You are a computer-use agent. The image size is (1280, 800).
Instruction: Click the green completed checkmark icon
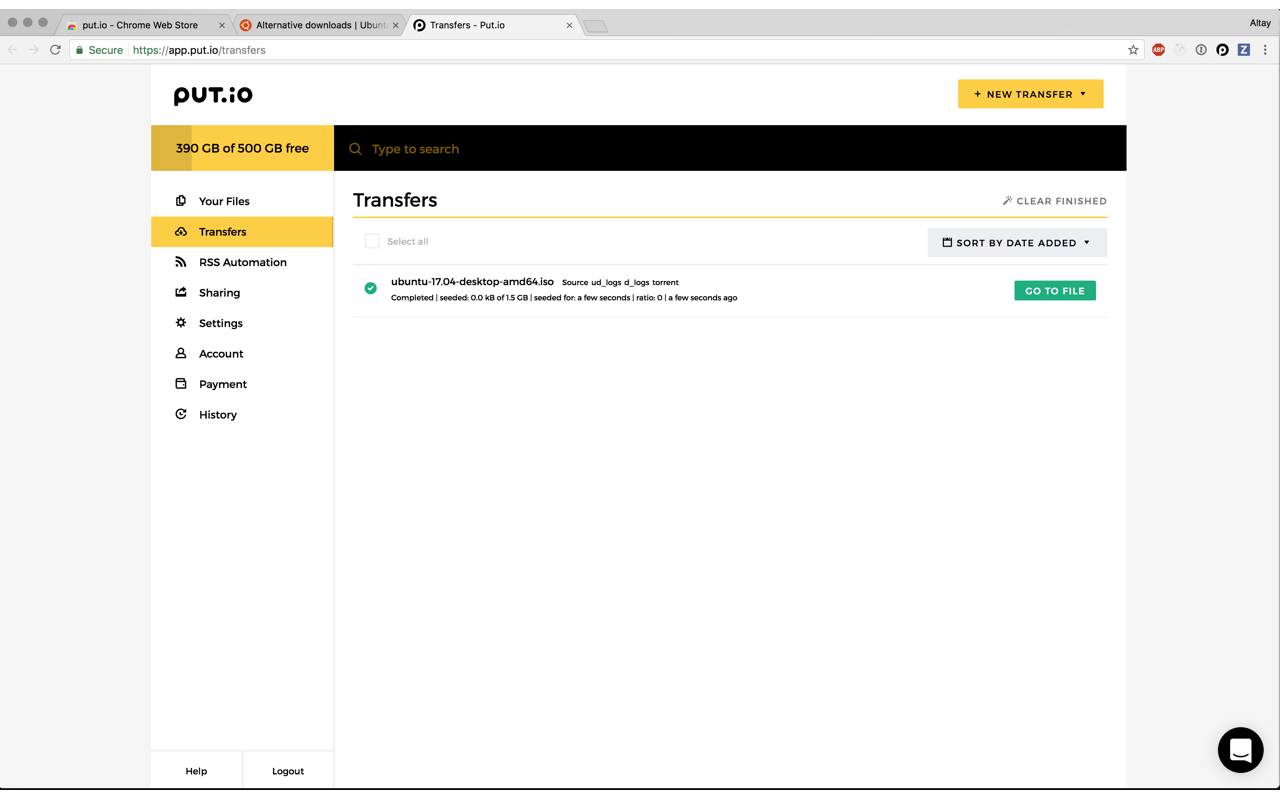coord(371,289)
